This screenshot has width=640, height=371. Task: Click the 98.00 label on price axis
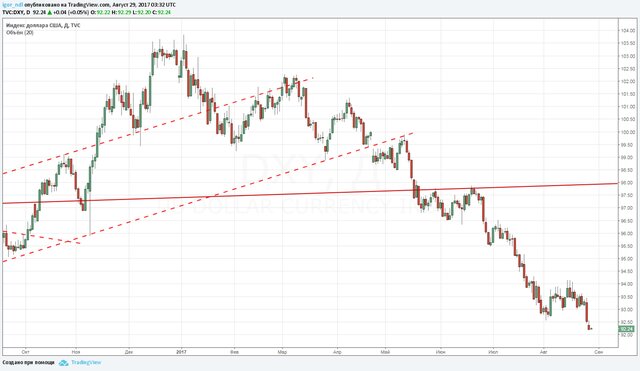[x=628, y=183]
